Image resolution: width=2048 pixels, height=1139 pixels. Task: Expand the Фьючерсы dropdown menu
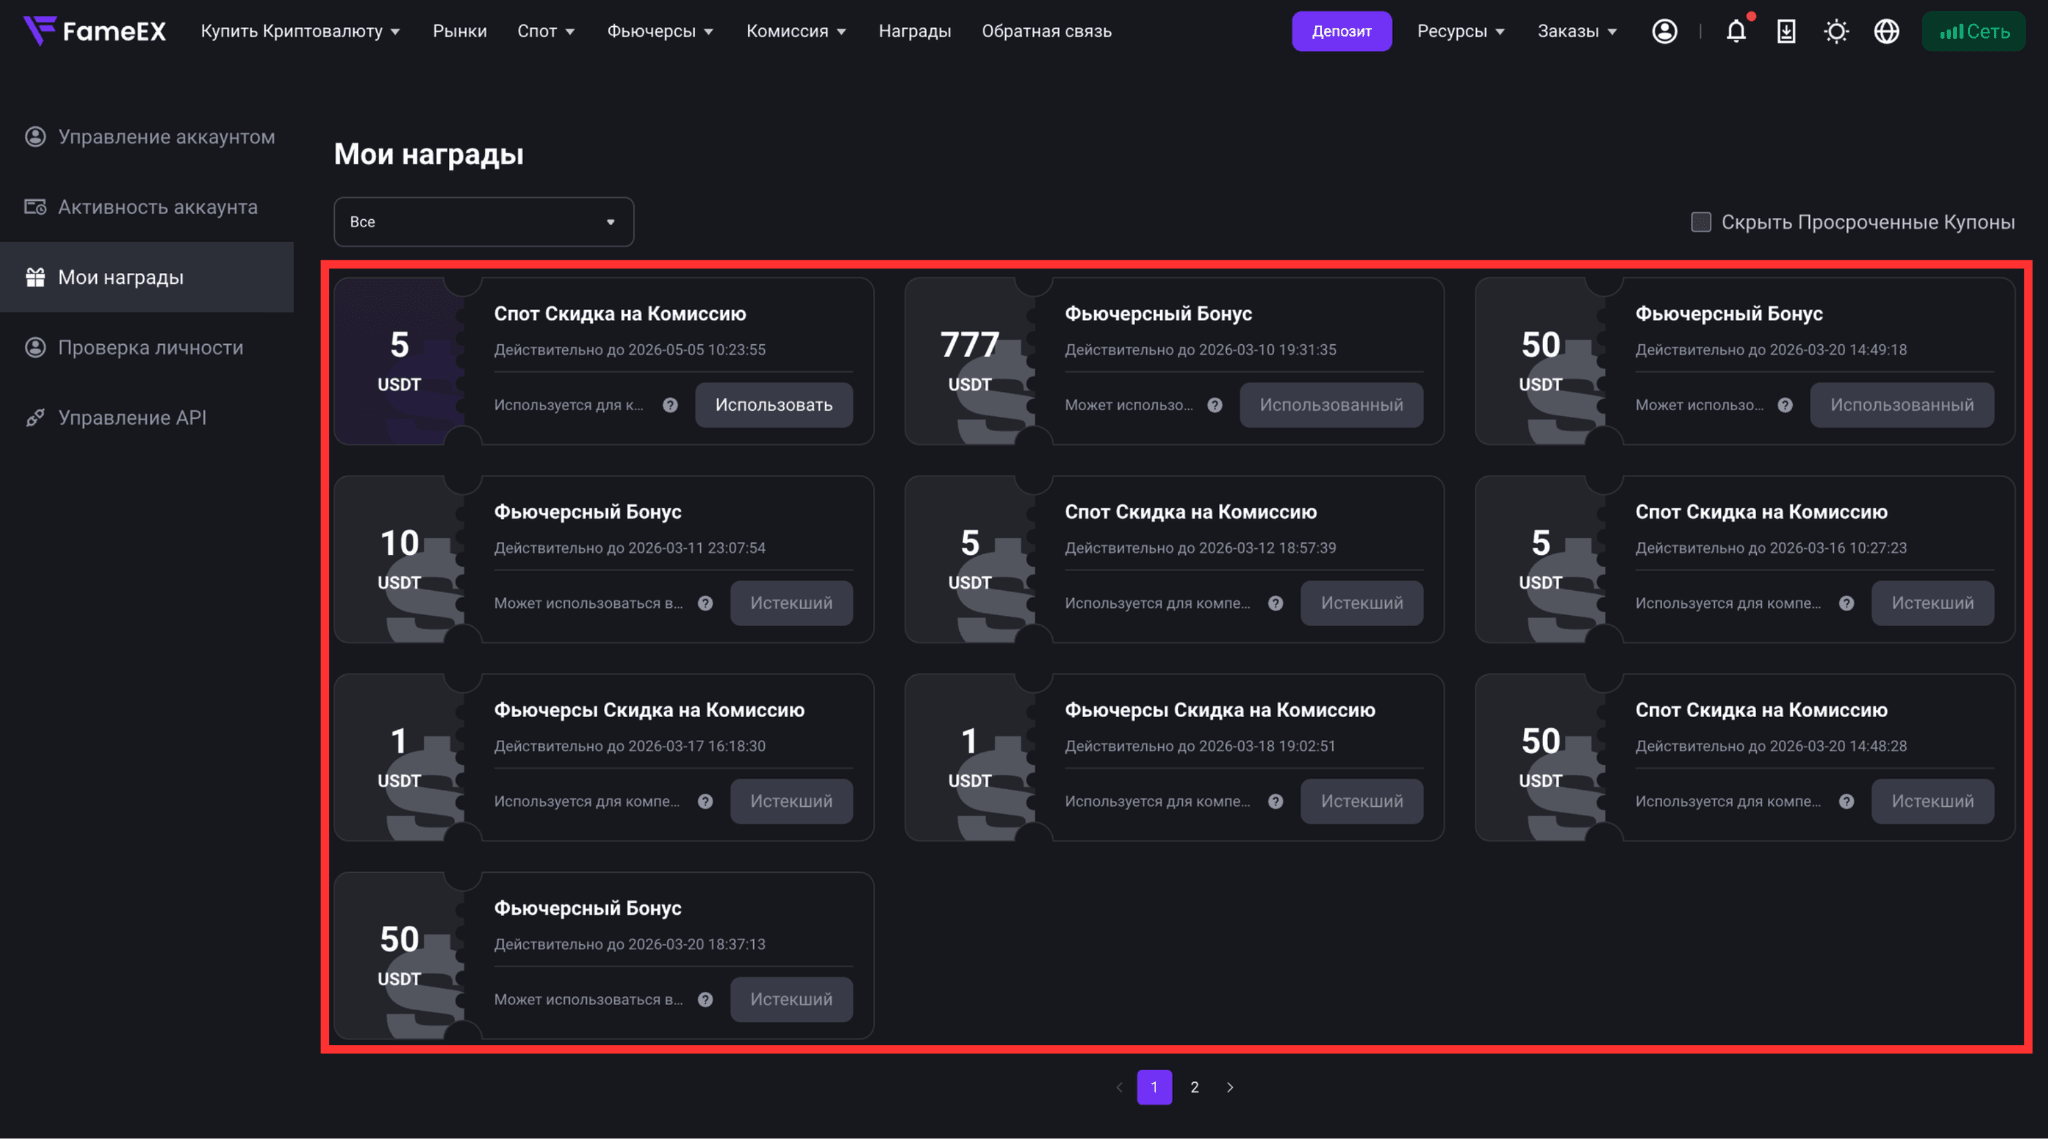(660, 31)
